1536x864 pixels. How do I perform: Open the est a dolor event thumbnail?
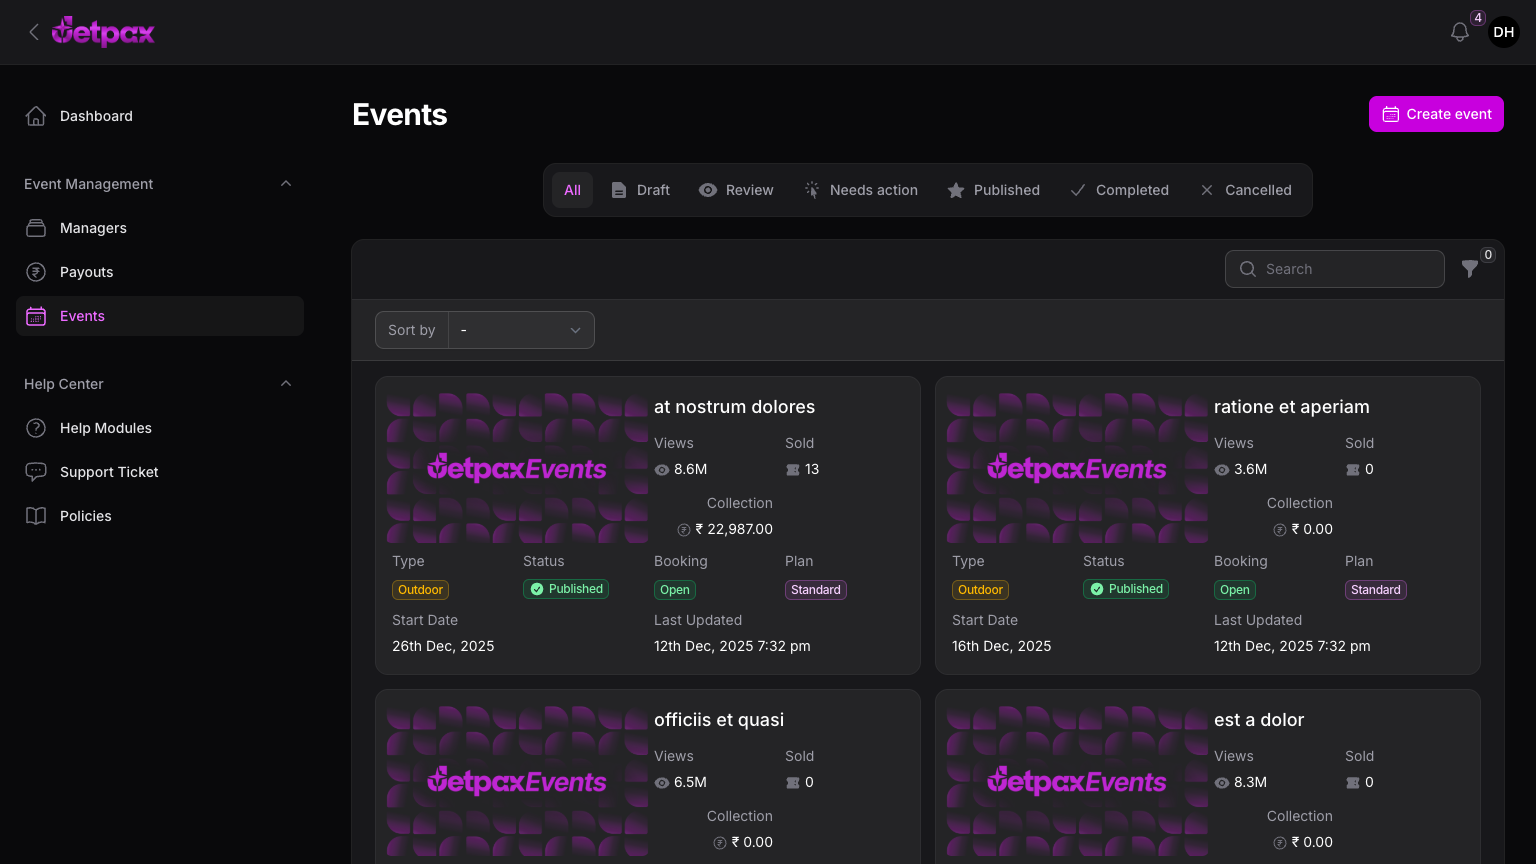[x=1077, y=781]
